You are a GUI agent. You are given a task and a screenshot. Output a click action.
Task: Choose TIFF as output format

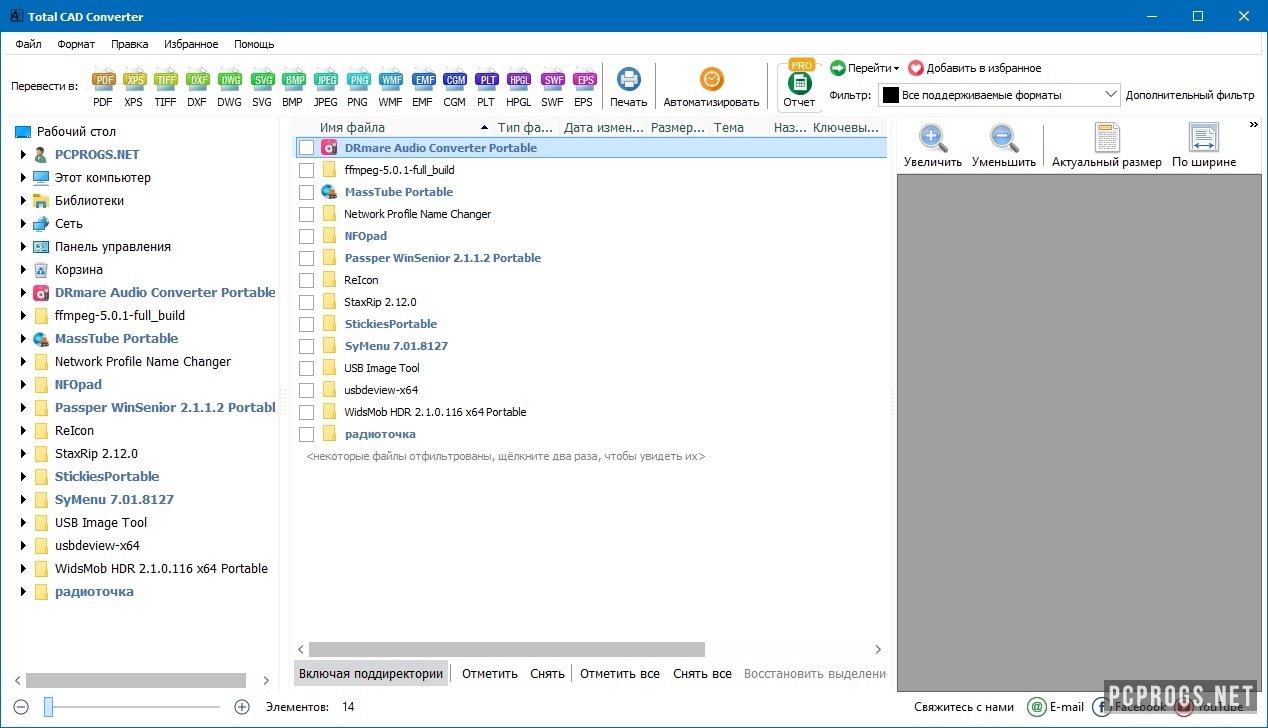pos(166,88)
